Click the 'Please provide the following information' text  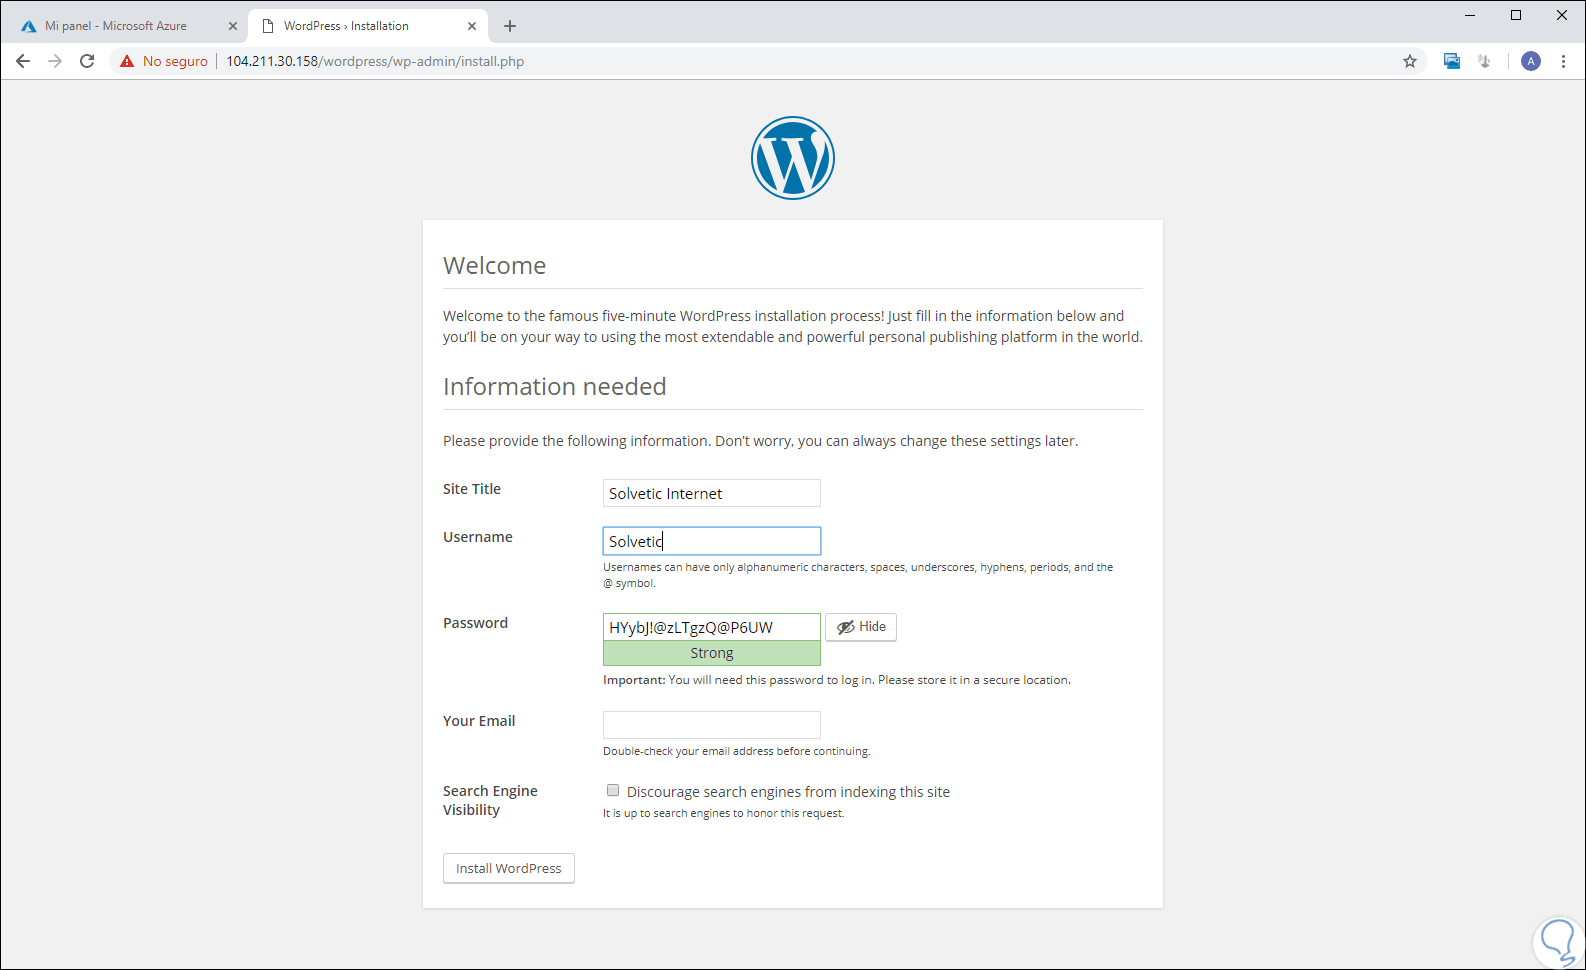[761, 441]
